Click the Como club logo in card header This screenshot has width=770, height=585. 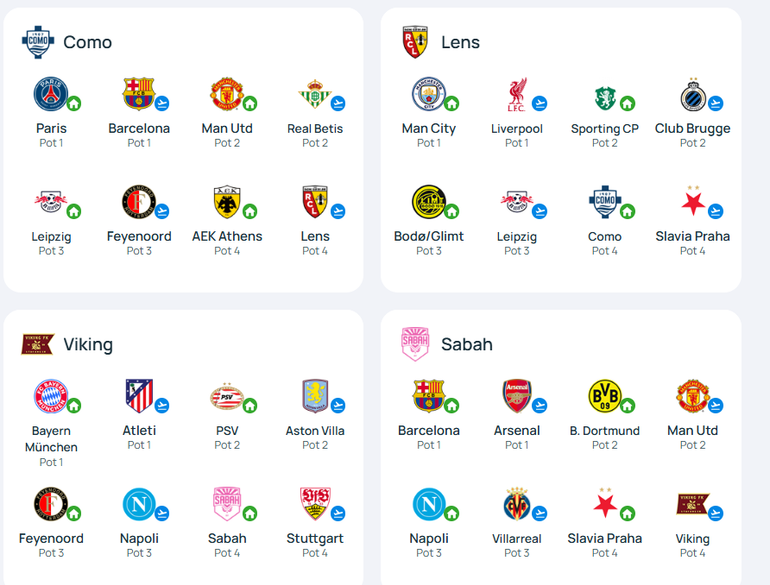pyautogui.click(x=38, y=42)
